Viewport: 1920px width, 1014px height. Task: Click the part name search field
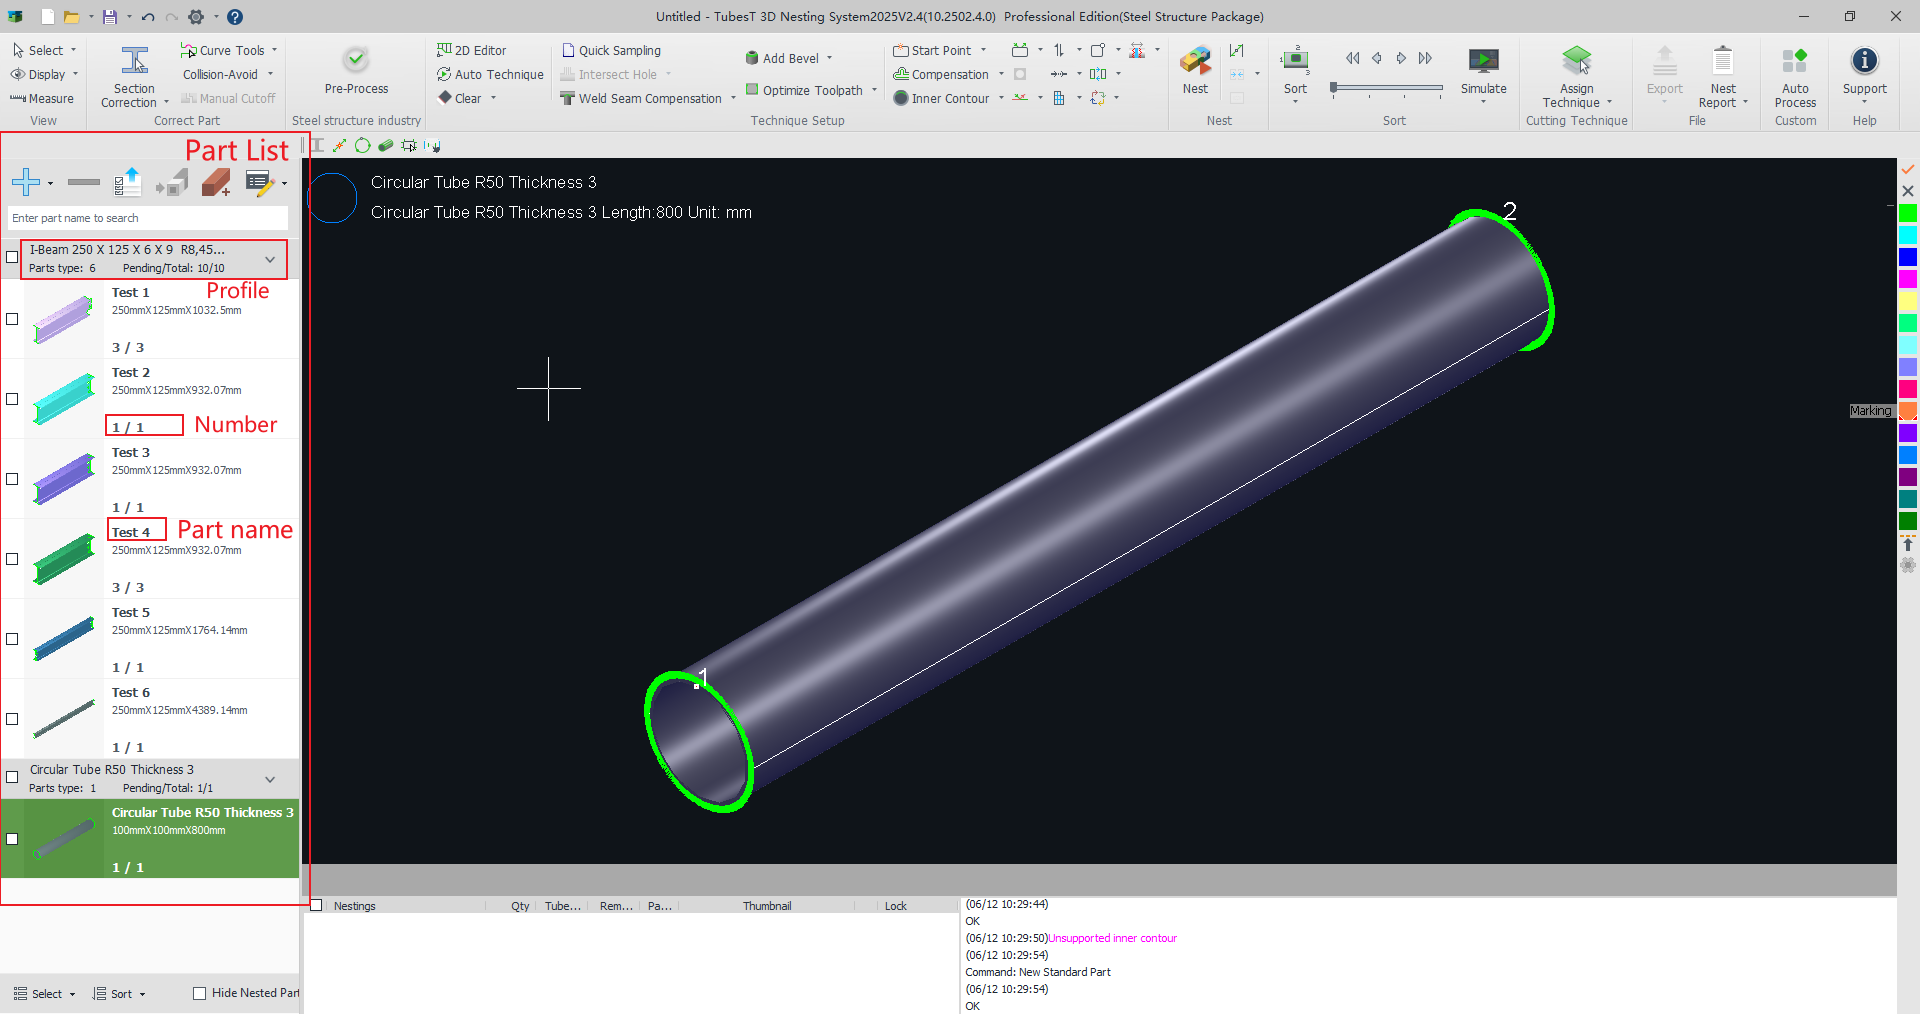148,218
